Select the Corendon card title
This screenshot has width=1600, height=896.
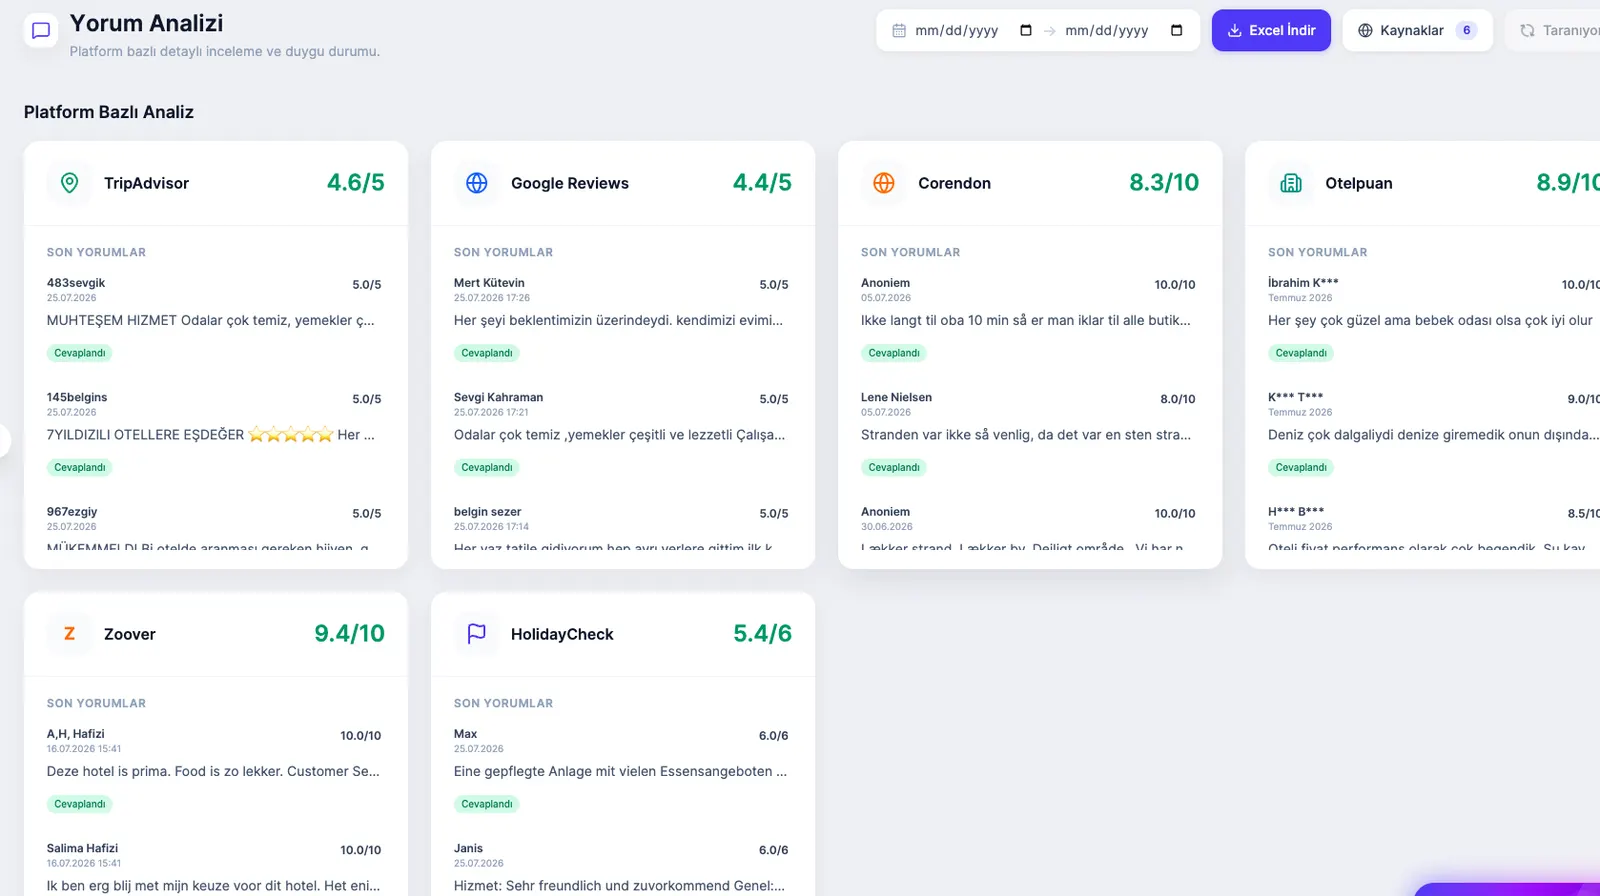954,183
